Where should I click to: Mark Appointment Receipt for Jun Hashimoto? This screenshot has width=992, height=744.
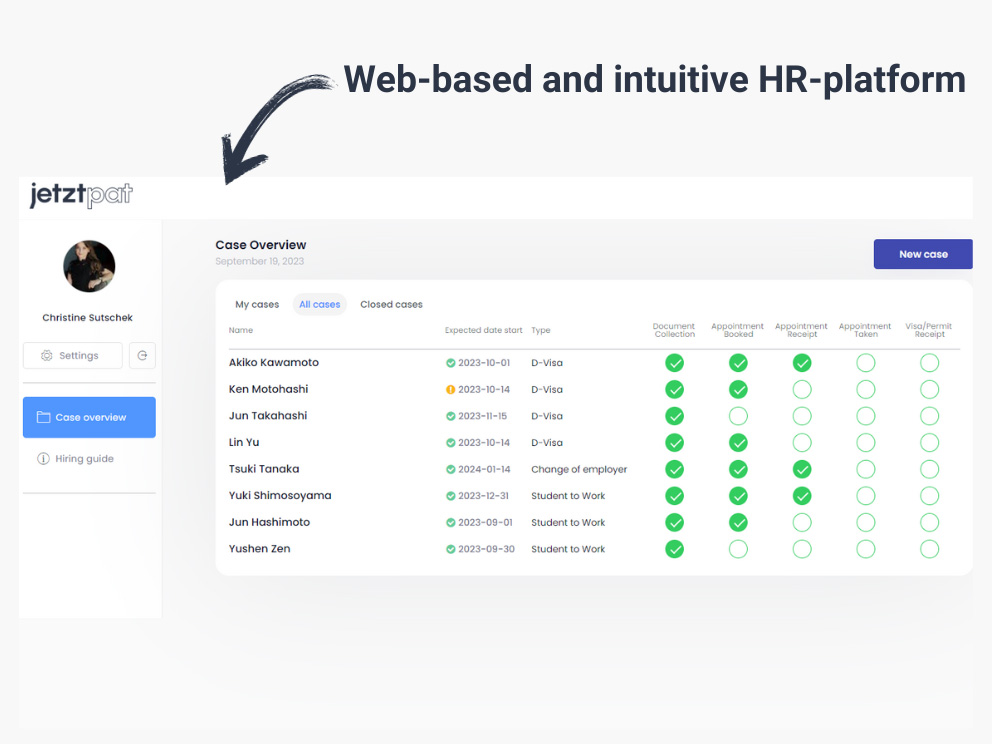[x=802, y=522]
